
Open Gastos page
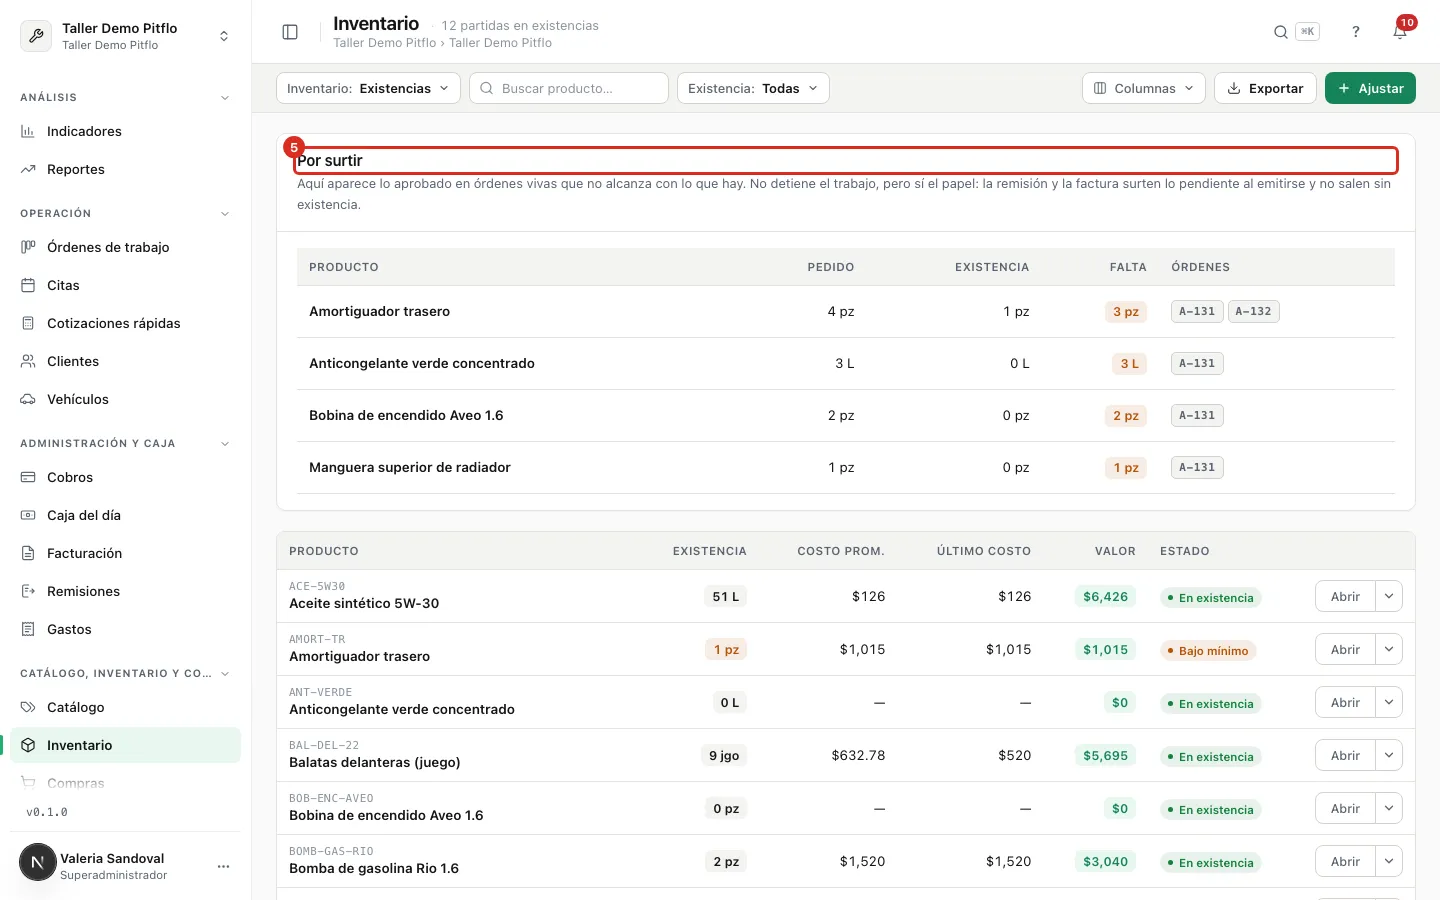[125, 629]
